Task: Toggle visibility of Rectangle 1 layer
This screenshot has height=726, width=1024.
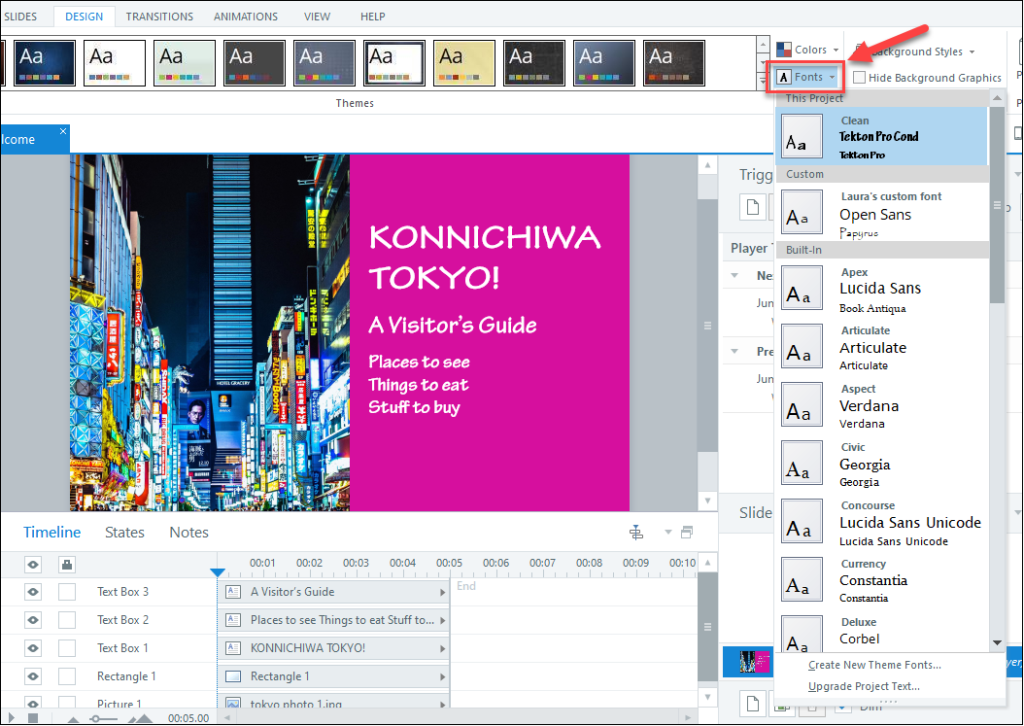Action: (33, 676)
